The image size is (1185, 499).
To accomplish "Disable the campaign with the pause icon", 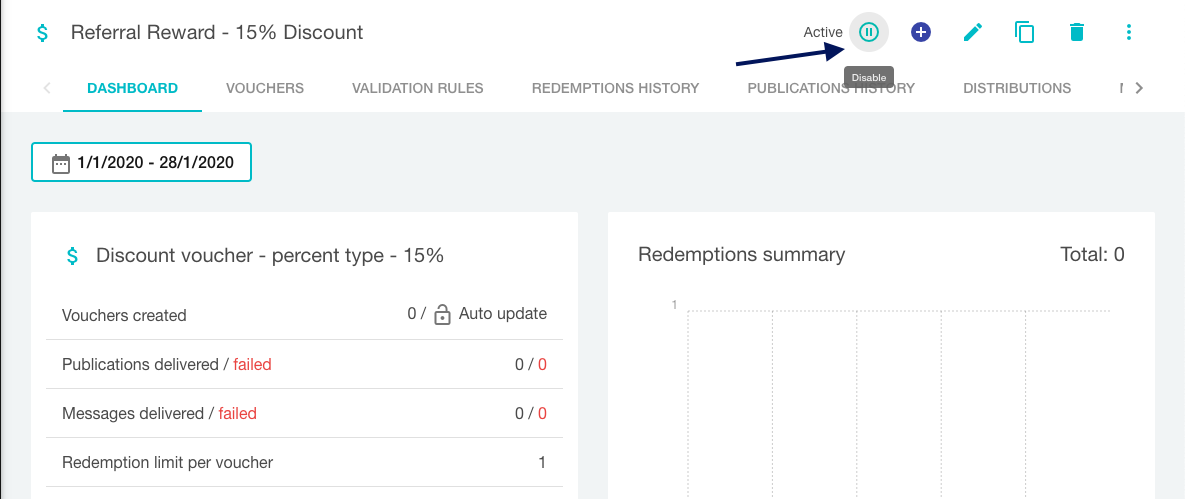I will 869,33.
